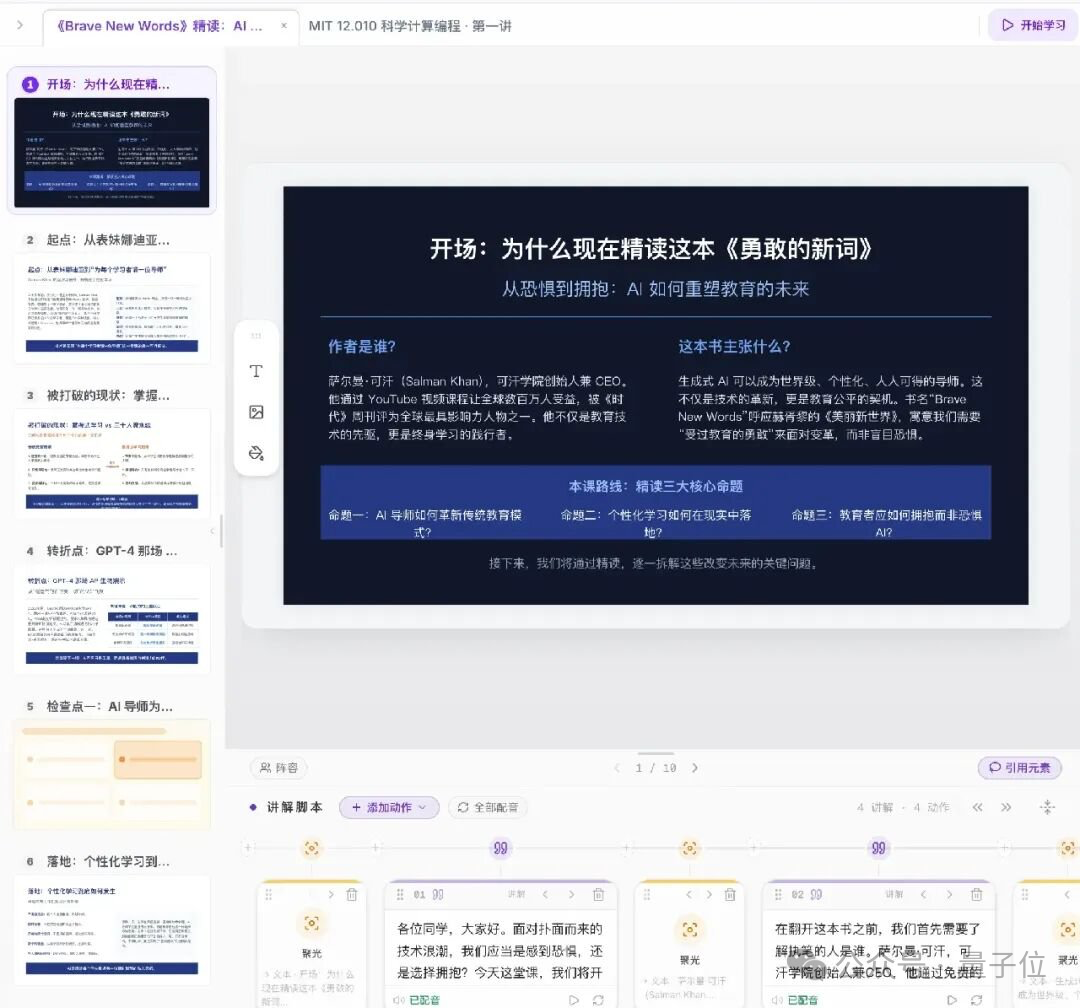
Task: Jump to first with double-left chevron
Action: [977, 807]
